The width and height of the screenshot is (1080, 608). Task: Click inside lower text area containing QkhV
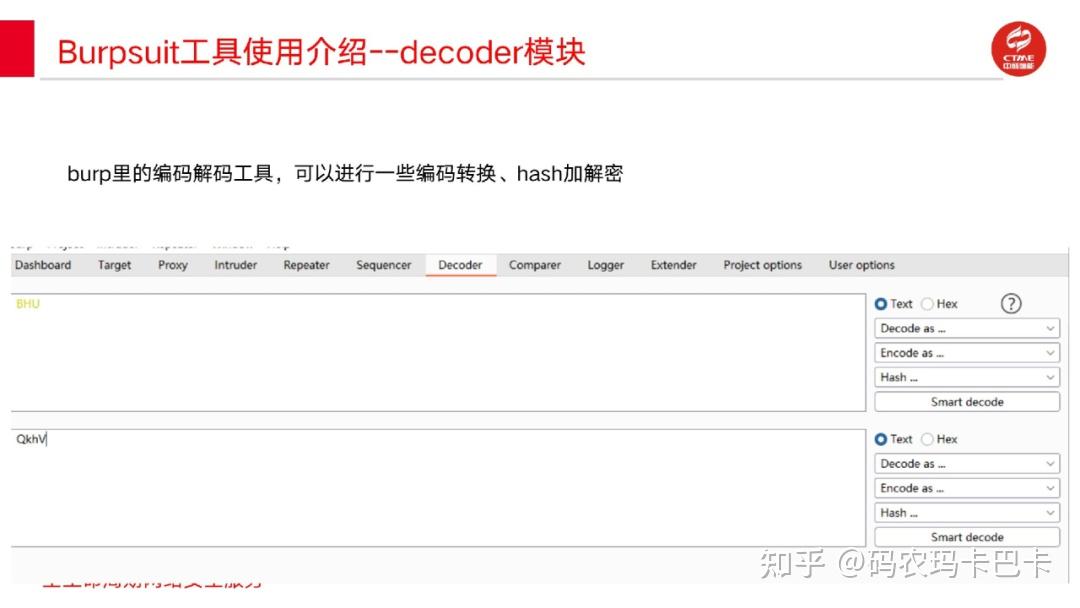[x=438, y=488]
